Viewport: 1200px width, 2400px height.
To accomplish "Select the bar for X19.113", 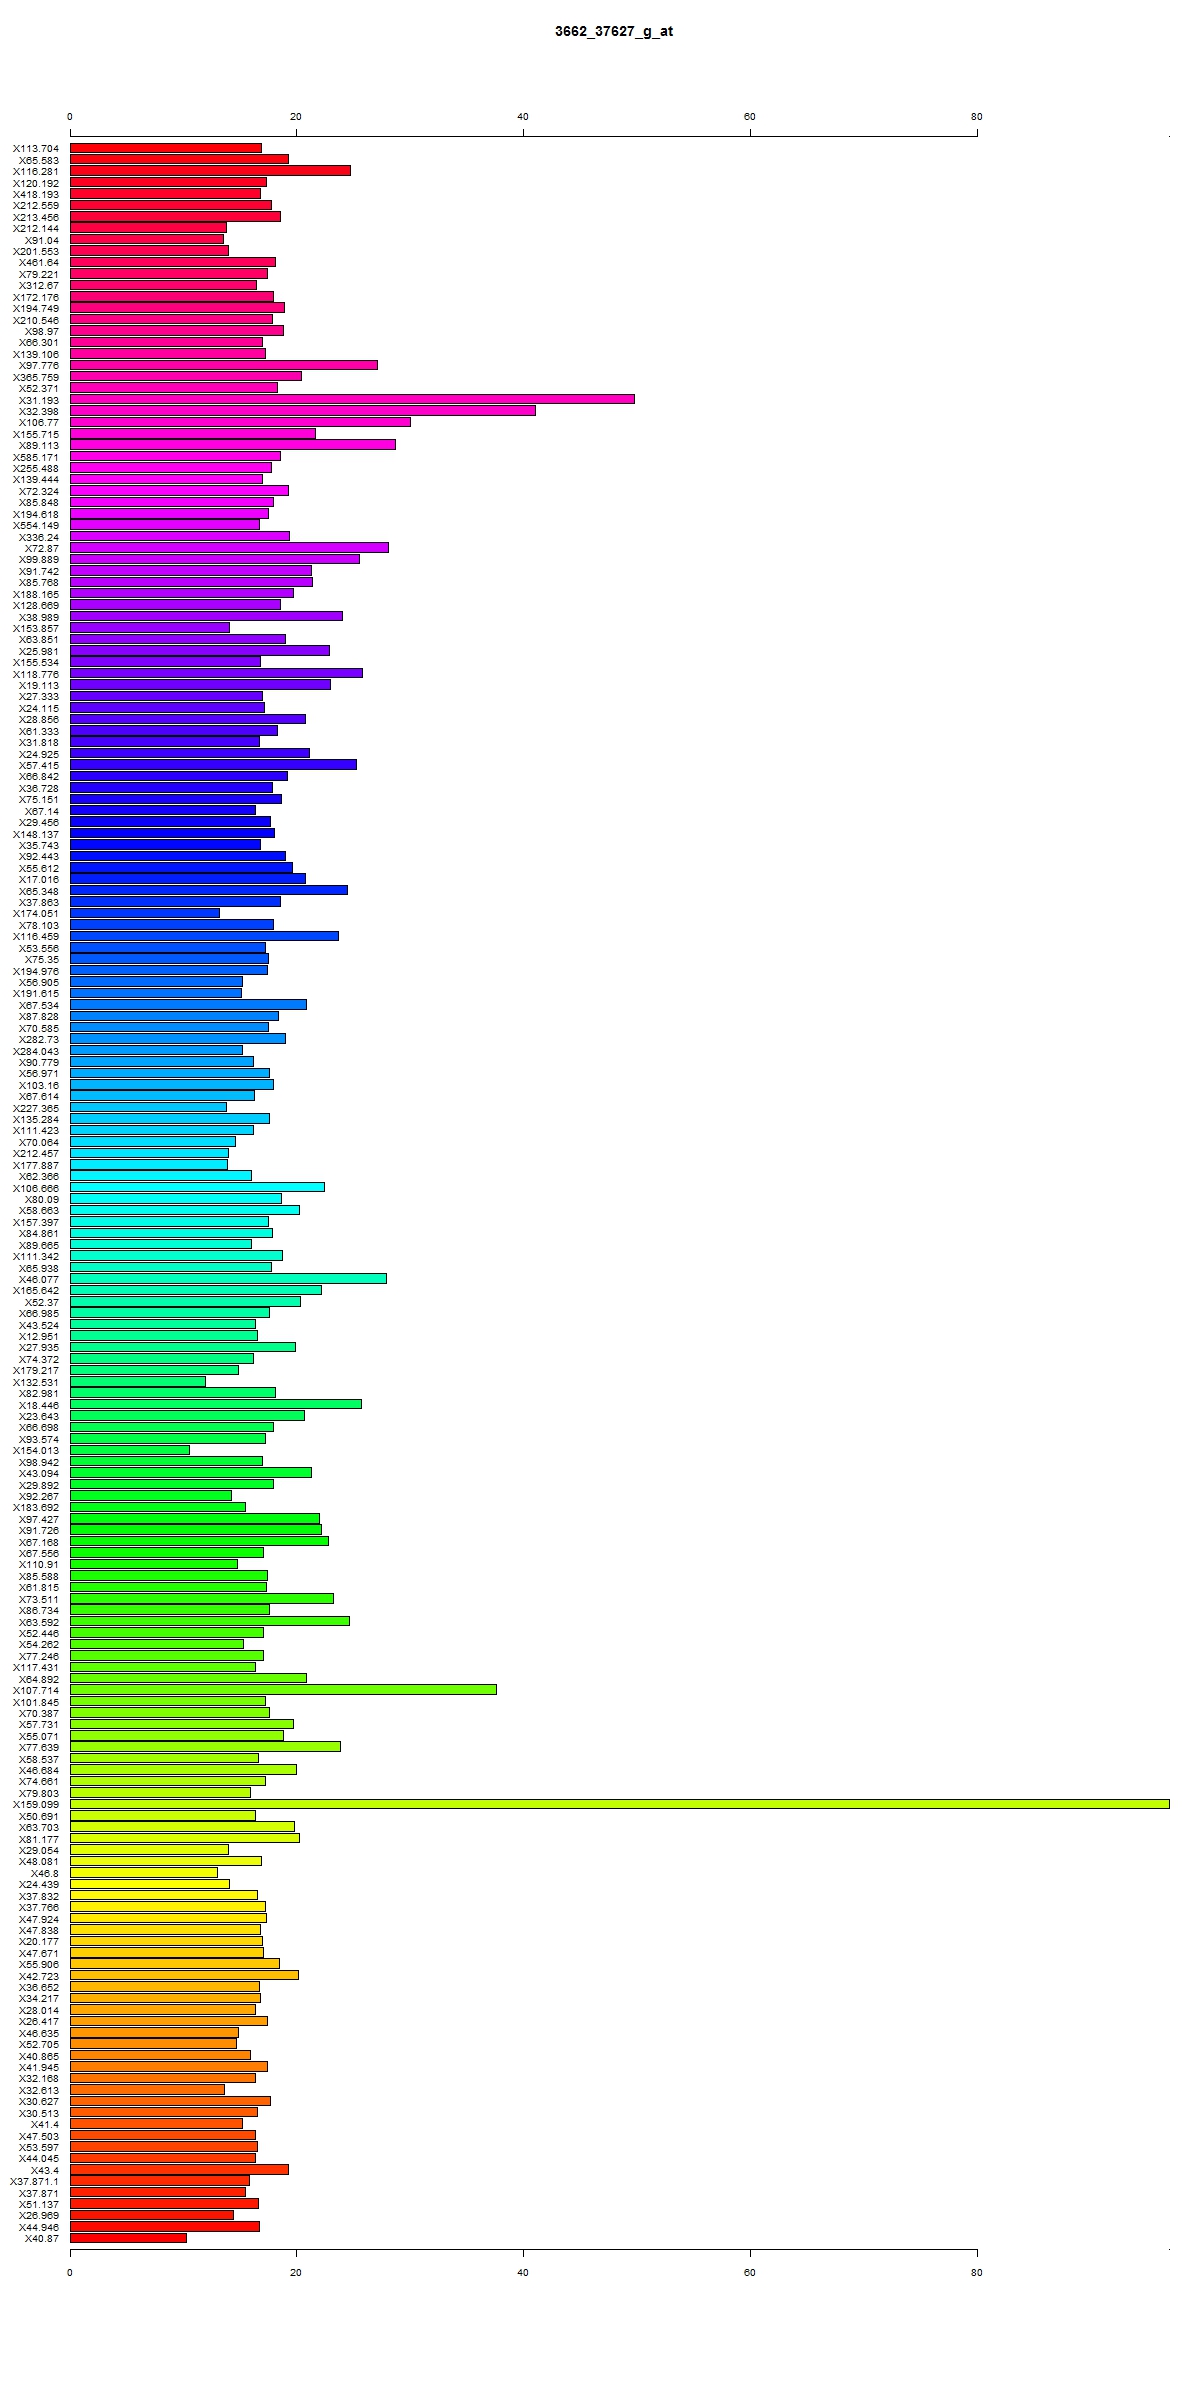I will tap(200, 685).
